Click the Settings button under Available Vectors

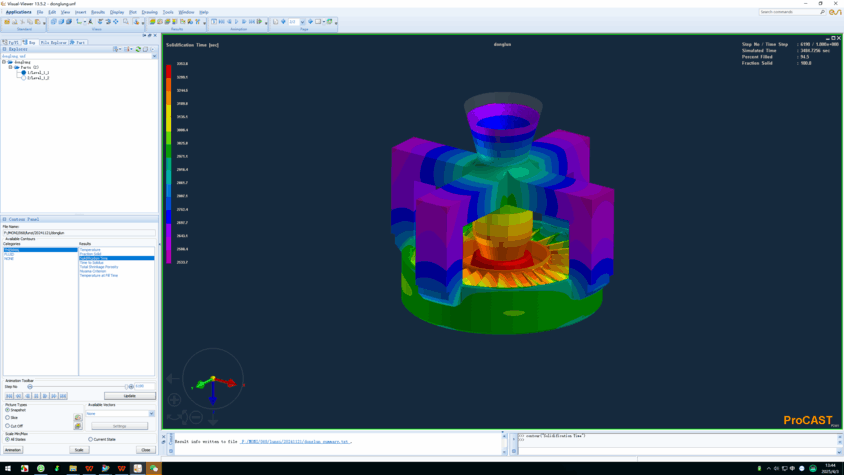pos(119,426)
